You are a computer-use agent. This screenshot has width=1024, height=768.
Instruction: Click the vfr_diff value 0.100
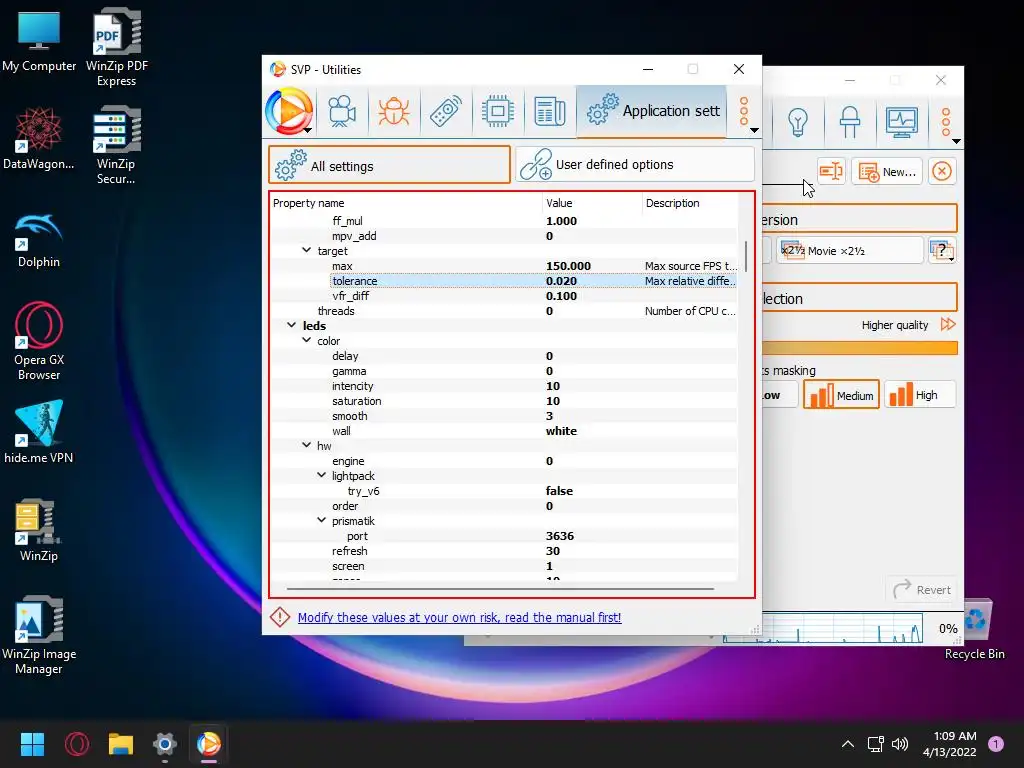pos(561,296)
